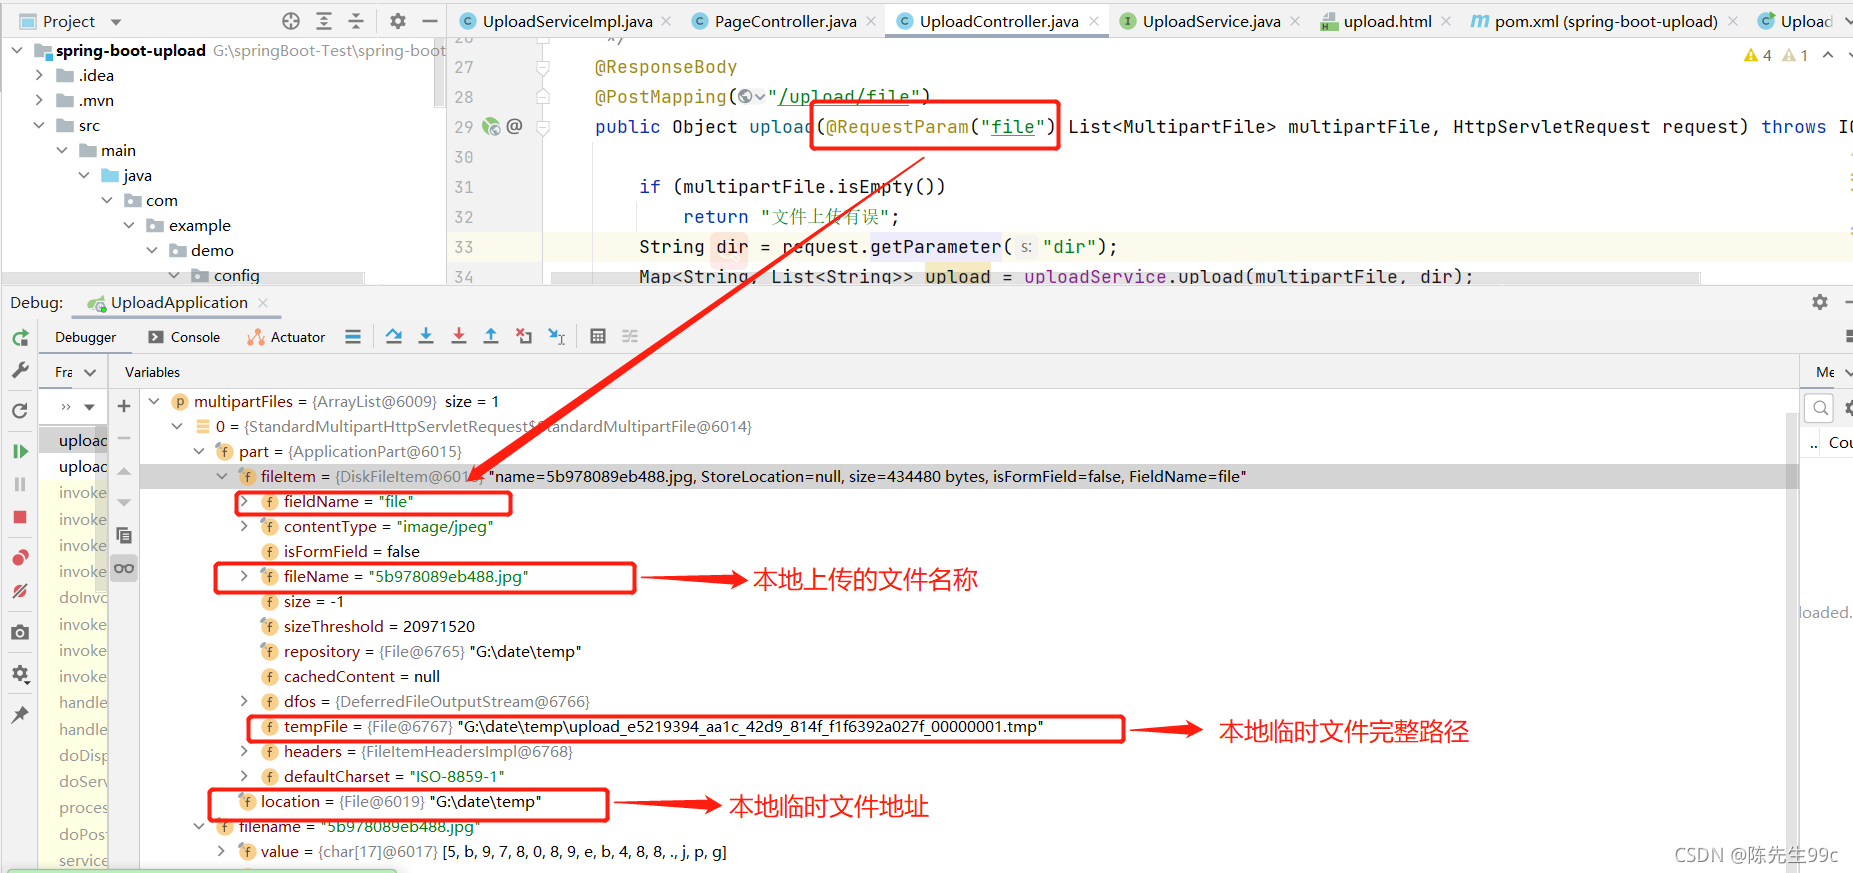This screenshot has width=1853, height=873.
Task: Click the Drop Frame debugger icon
Action: 524,336
